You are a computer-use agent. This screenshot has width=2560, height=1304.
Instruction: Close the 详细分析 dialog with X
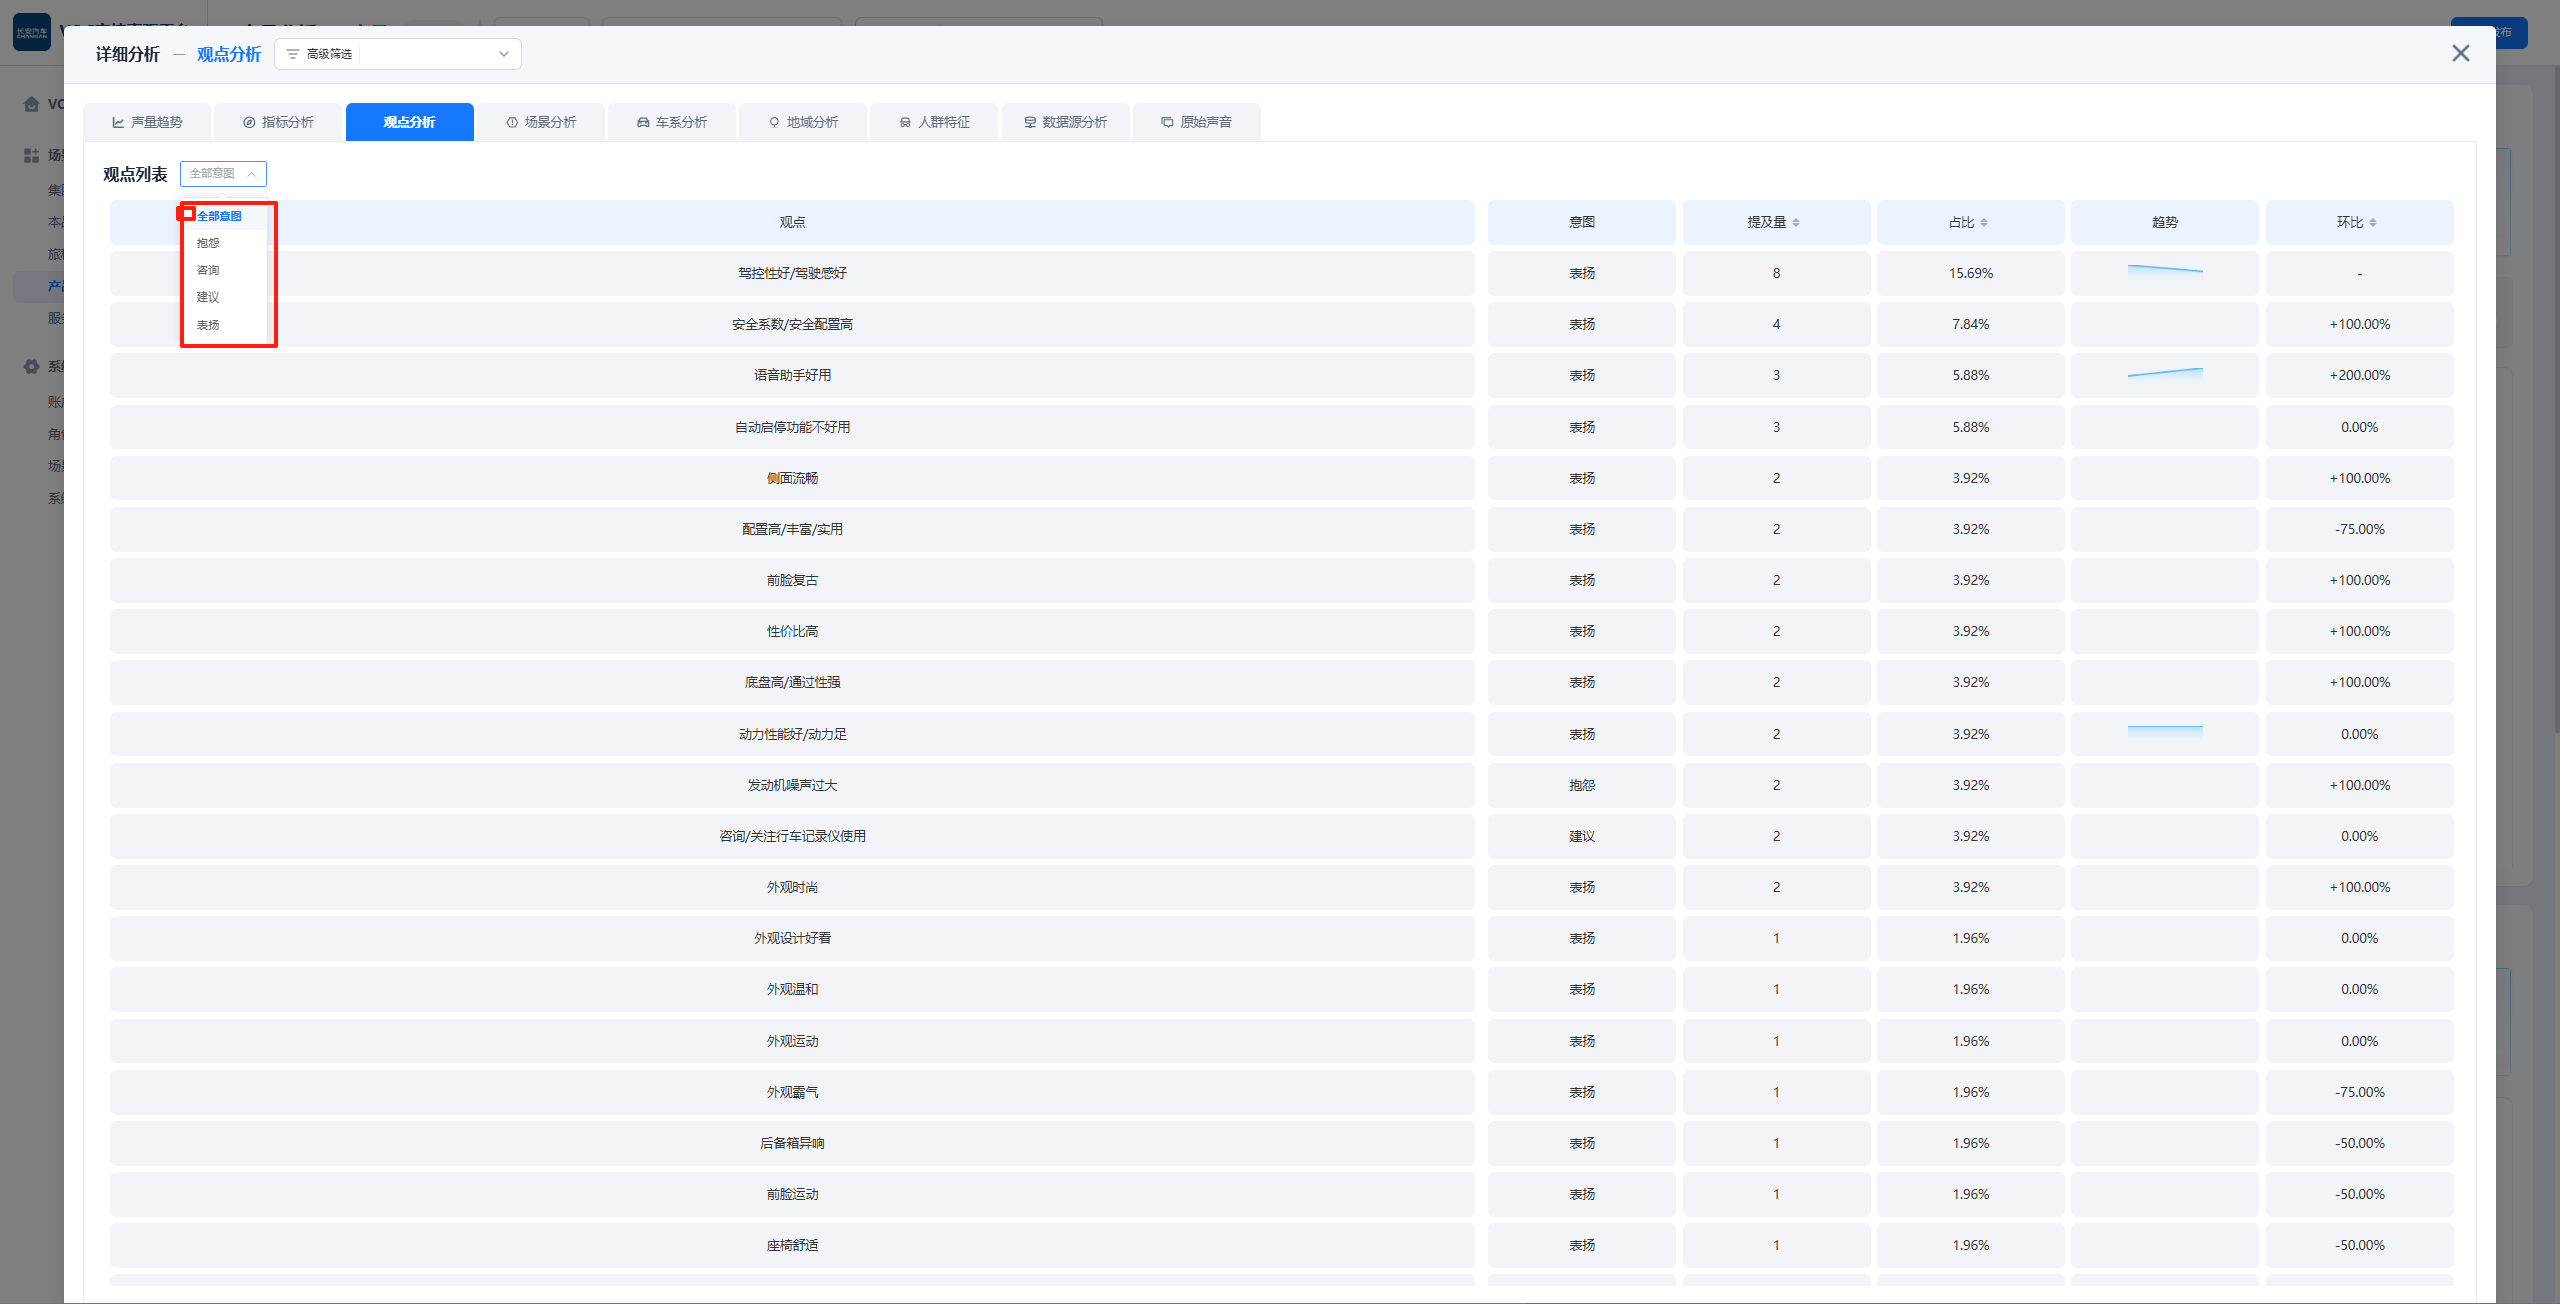click(x=2460, y=53)
